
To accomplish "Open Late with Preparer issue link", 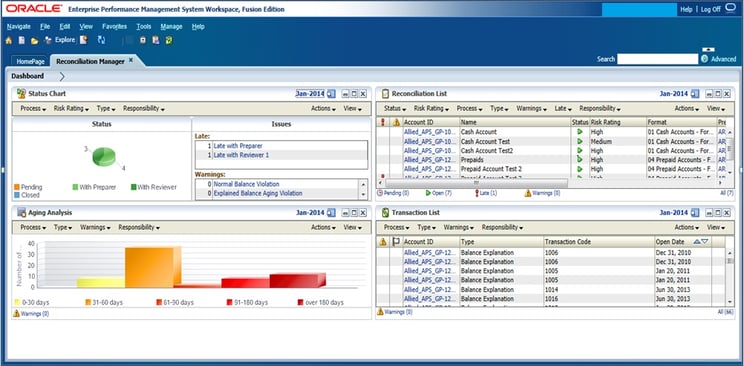I will tap(238, 146).
